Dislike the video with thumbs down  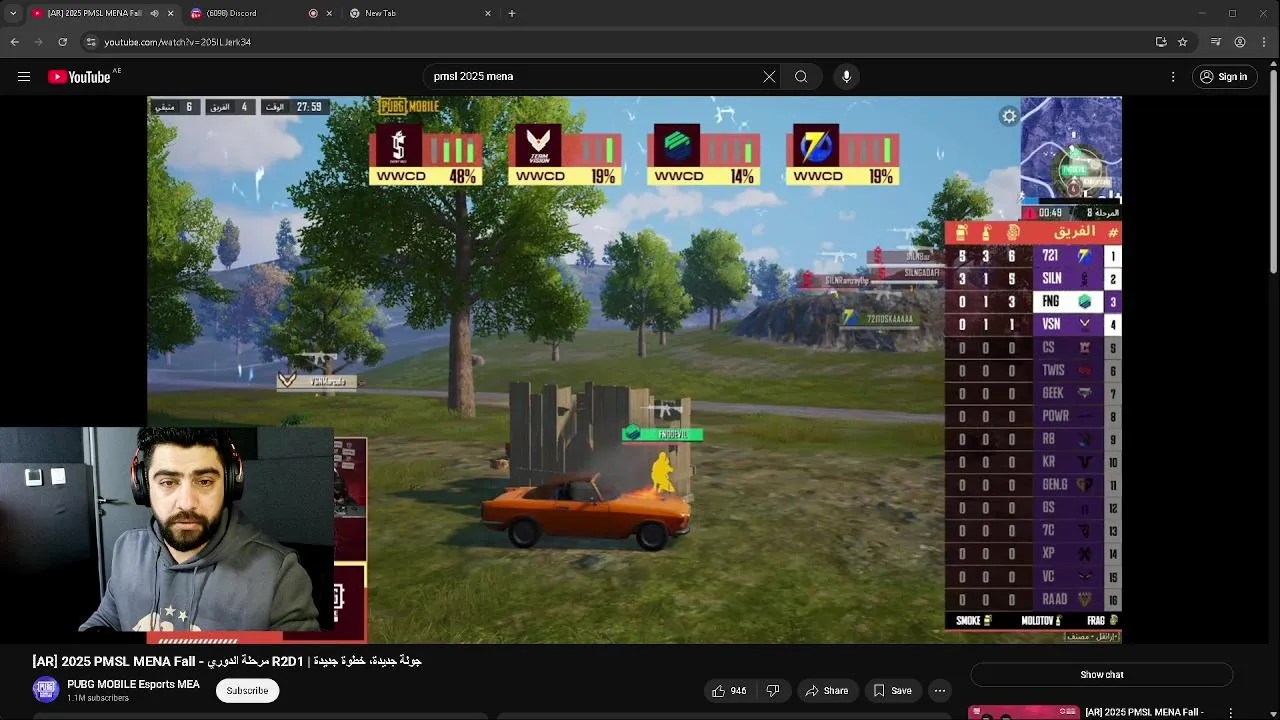click(772, 691)
